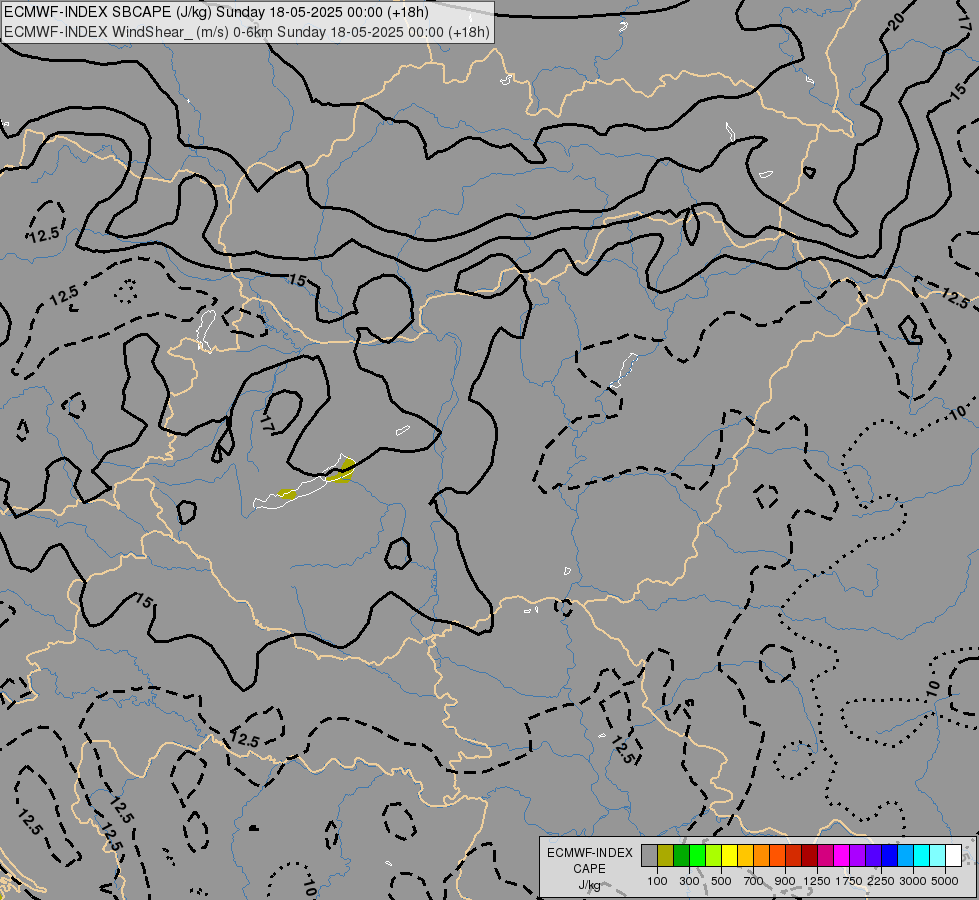Image resolution: width=979 pixels, height=900 pixels.
Task: Choose the bright green CAPE legend swatch
Action: 697,855
